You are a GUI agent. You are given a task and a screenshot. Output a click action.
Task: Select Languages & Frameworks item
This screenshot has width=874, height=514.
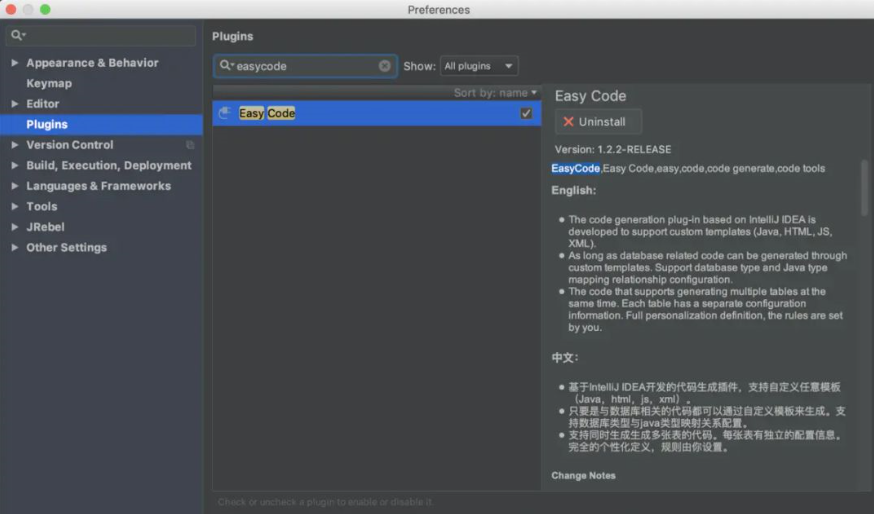tap(99, 186)
